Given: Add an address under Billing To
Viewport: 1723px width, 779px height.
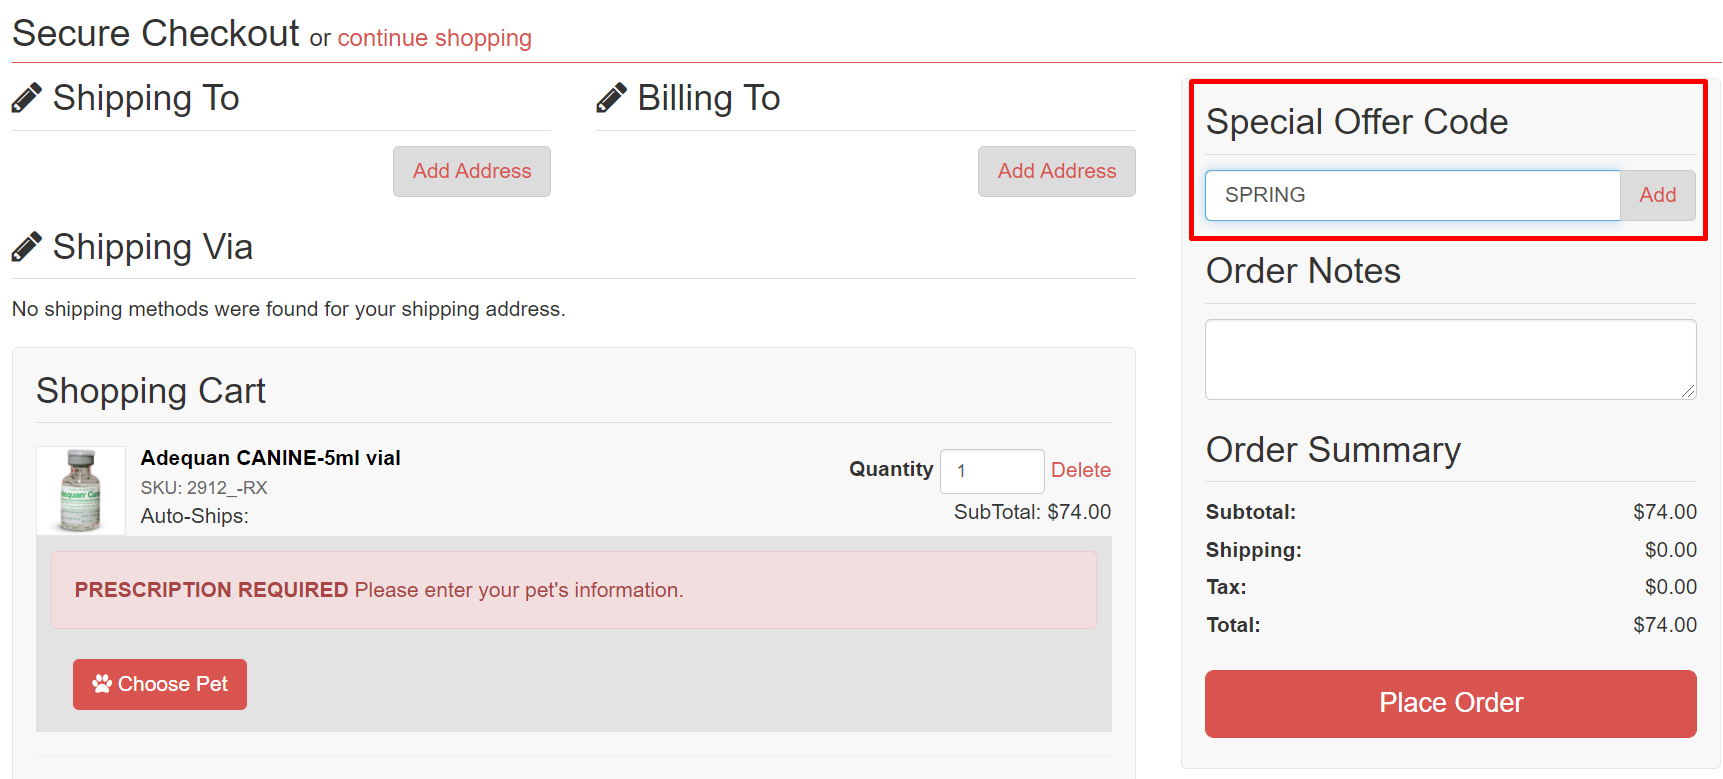Looking at the screenshot, I should [1057, 171].
